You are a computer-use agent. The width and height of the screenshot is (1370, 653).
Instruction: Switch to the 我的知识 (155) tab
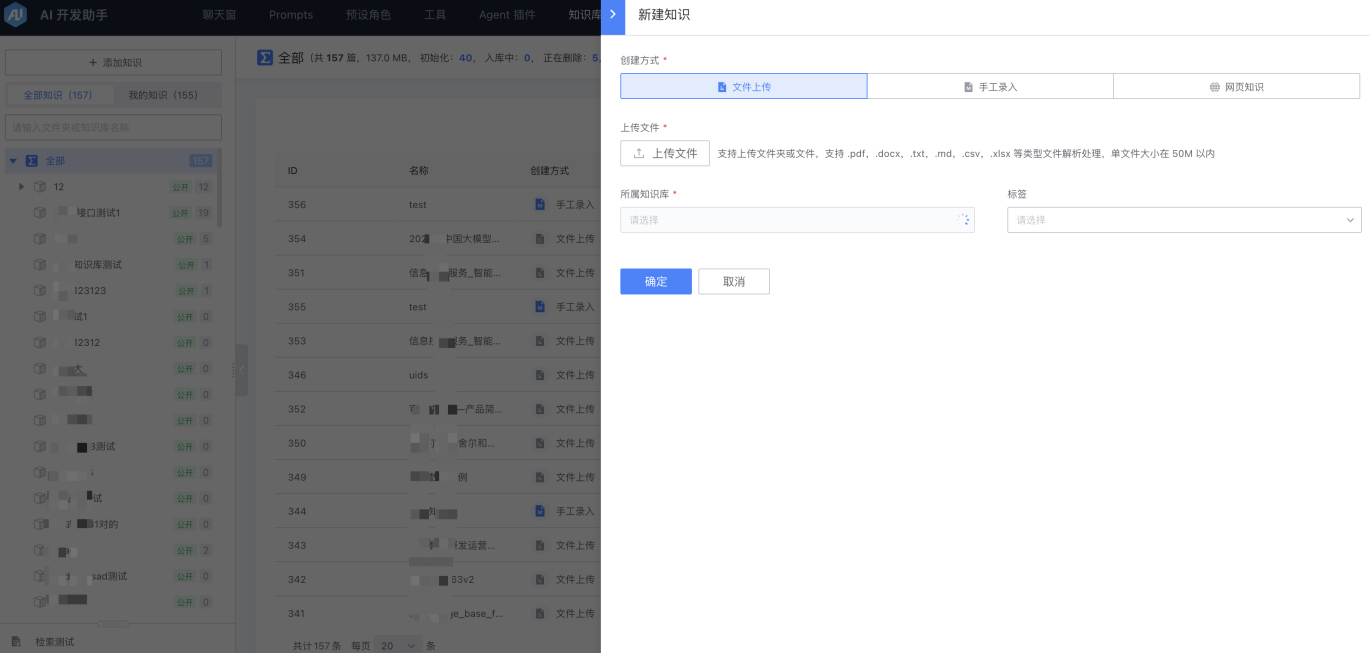coord(163,94)
